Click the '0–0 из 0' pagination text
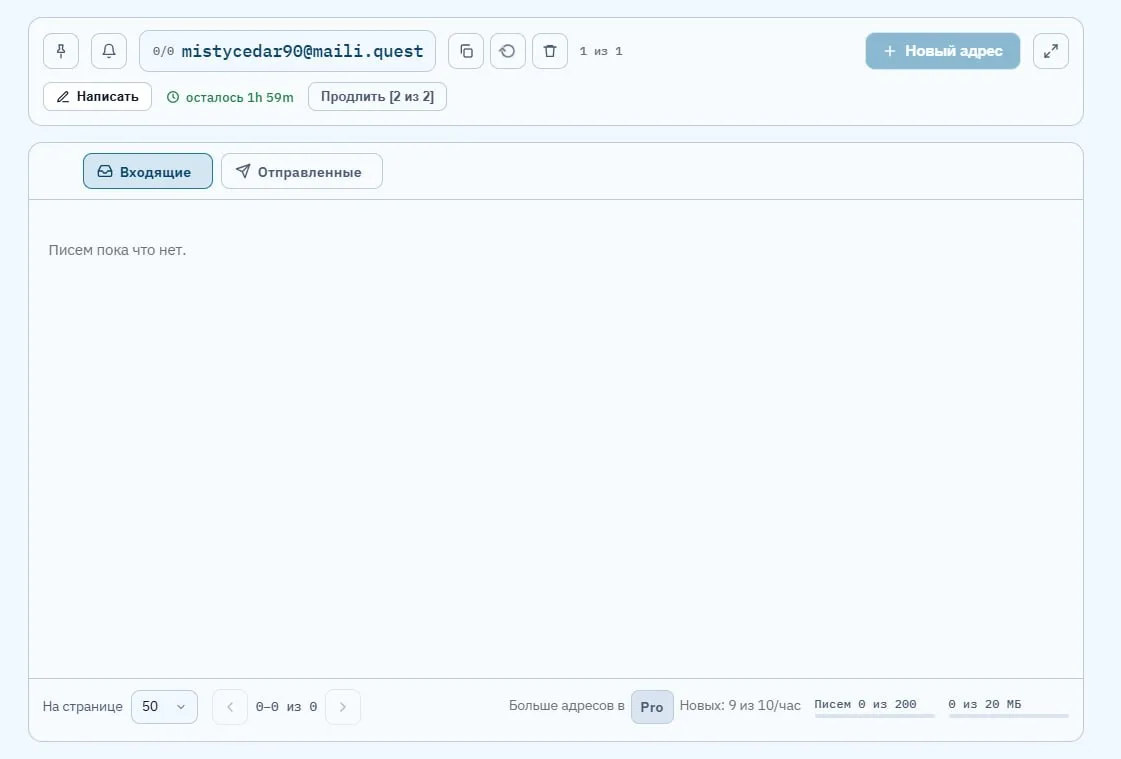The width and height of the screenshot is (1121, 759). [287, 707]
